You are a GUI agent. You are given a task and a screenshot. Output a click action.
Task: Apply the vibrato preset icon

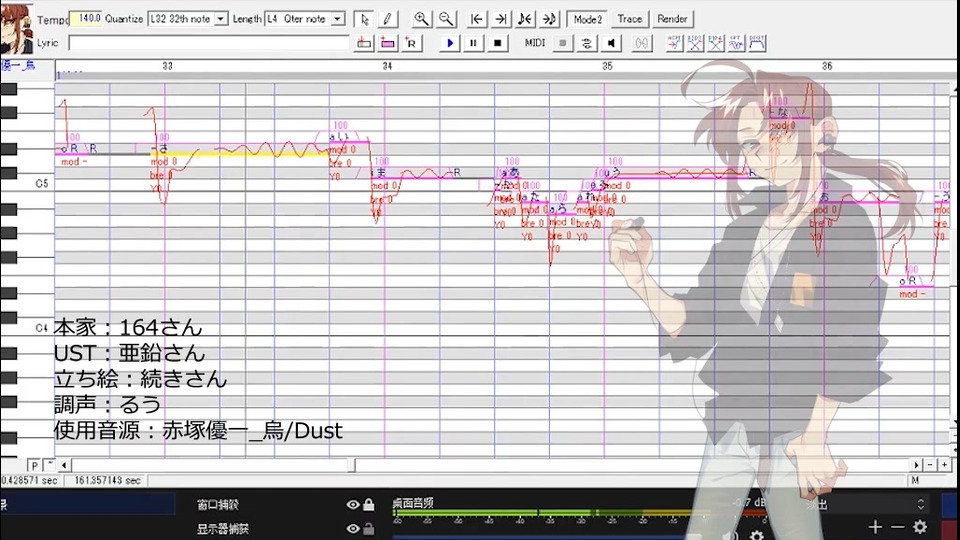coord(737,43)
